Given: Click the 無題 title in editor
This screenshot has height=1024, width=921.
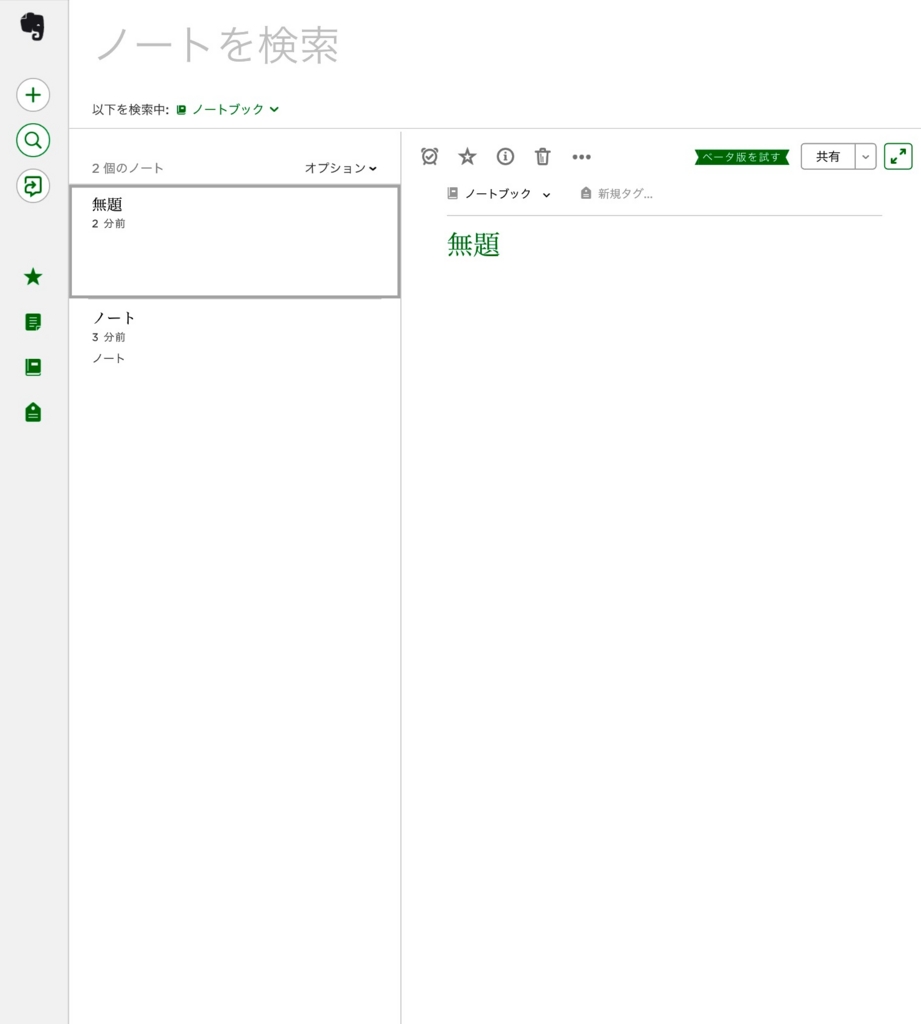Looking at the screenshot, I should (x=474, y=245).
